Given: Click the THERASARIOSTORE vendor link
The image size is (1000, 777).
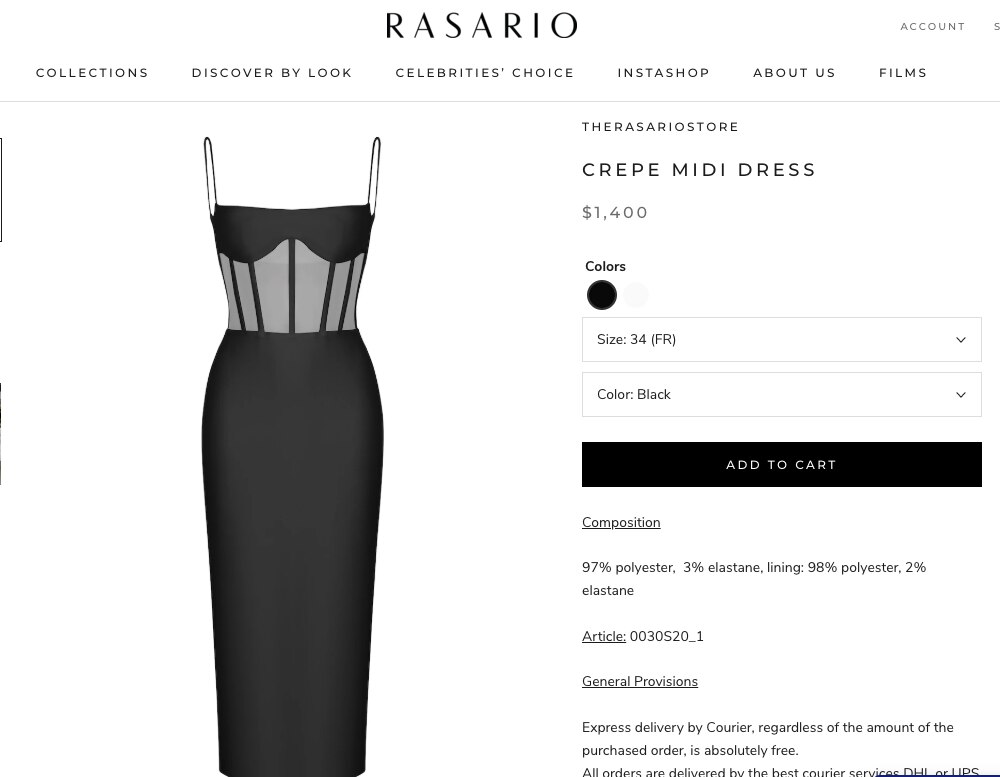Looking at the screenshot, I should click(660, 127).
